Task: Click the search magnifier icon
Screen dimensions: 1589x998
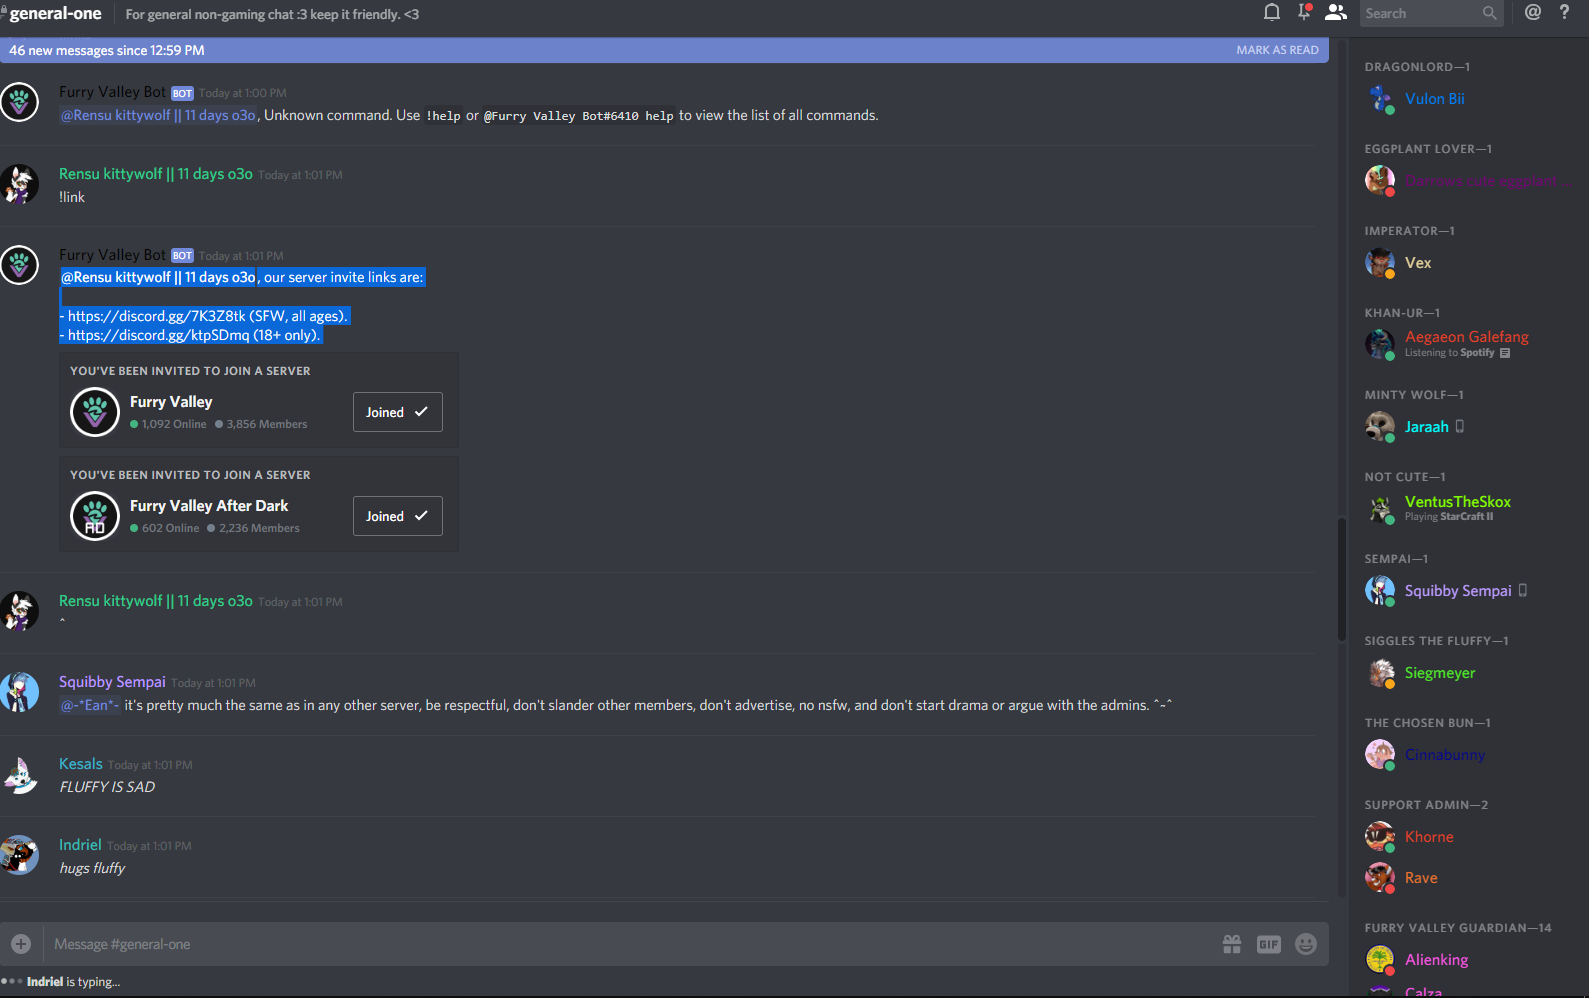Action: click(x=1489, y=13)
